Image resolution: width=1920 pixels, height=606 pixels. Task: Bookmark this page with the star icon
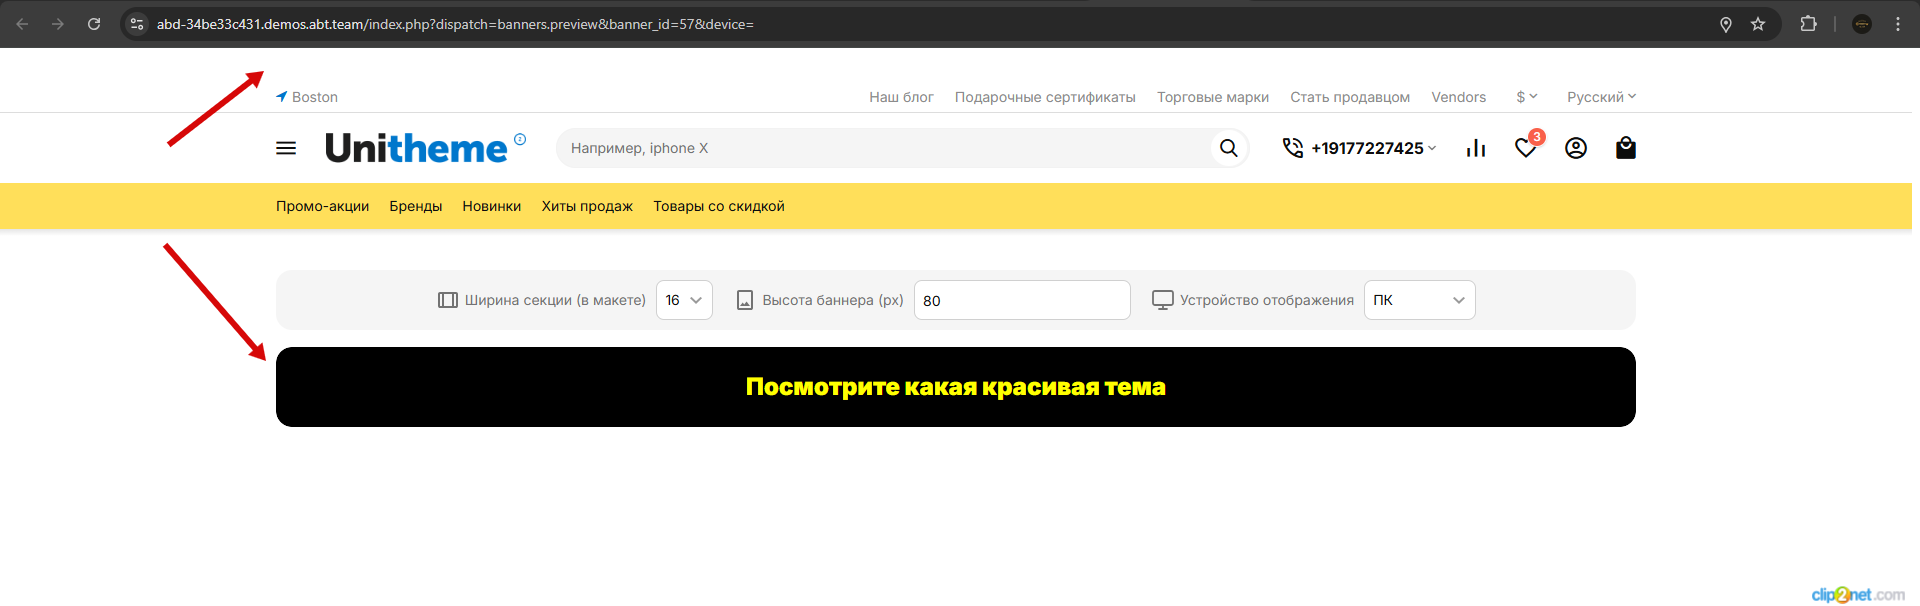1758,24
